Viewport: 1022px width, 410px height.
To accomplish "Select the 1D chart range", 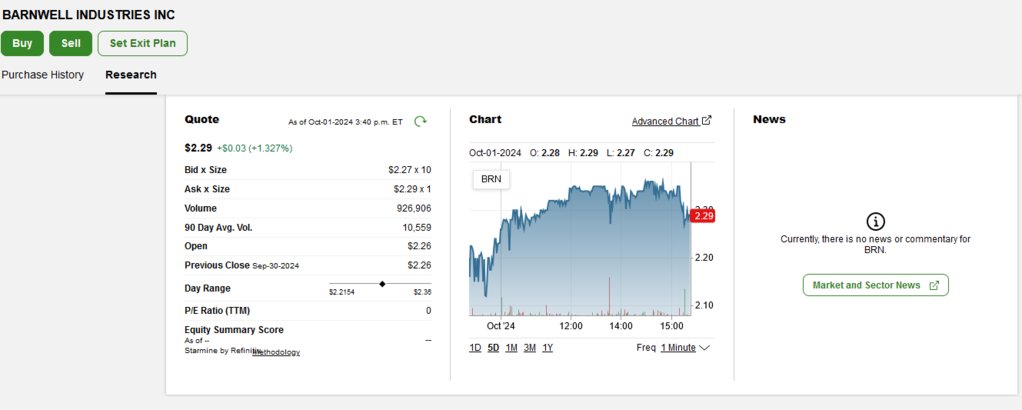I will coord(475,348).
